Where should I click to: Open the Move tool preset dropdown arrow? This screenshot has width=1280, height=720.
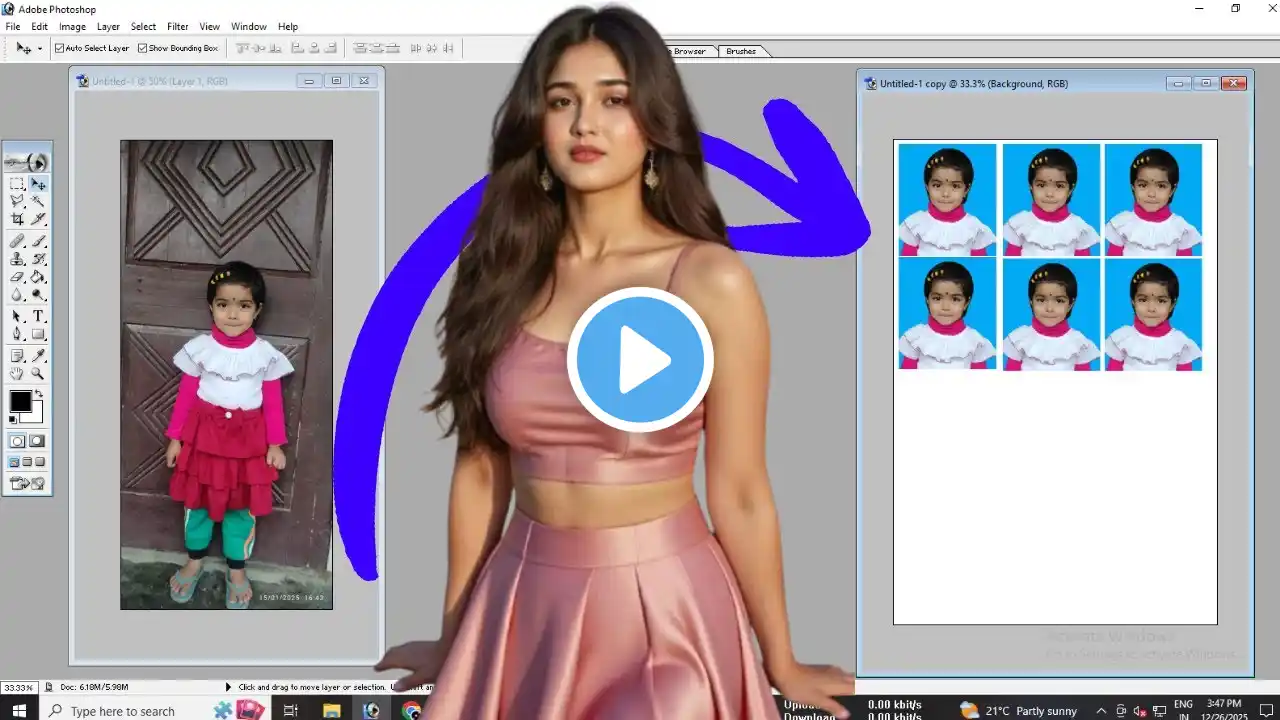(40, 48)
